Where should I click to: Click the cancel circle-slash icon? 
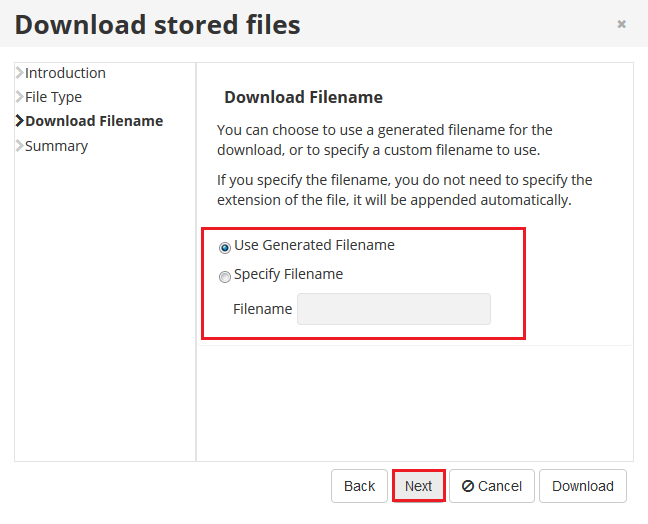[x=468, y=486]
